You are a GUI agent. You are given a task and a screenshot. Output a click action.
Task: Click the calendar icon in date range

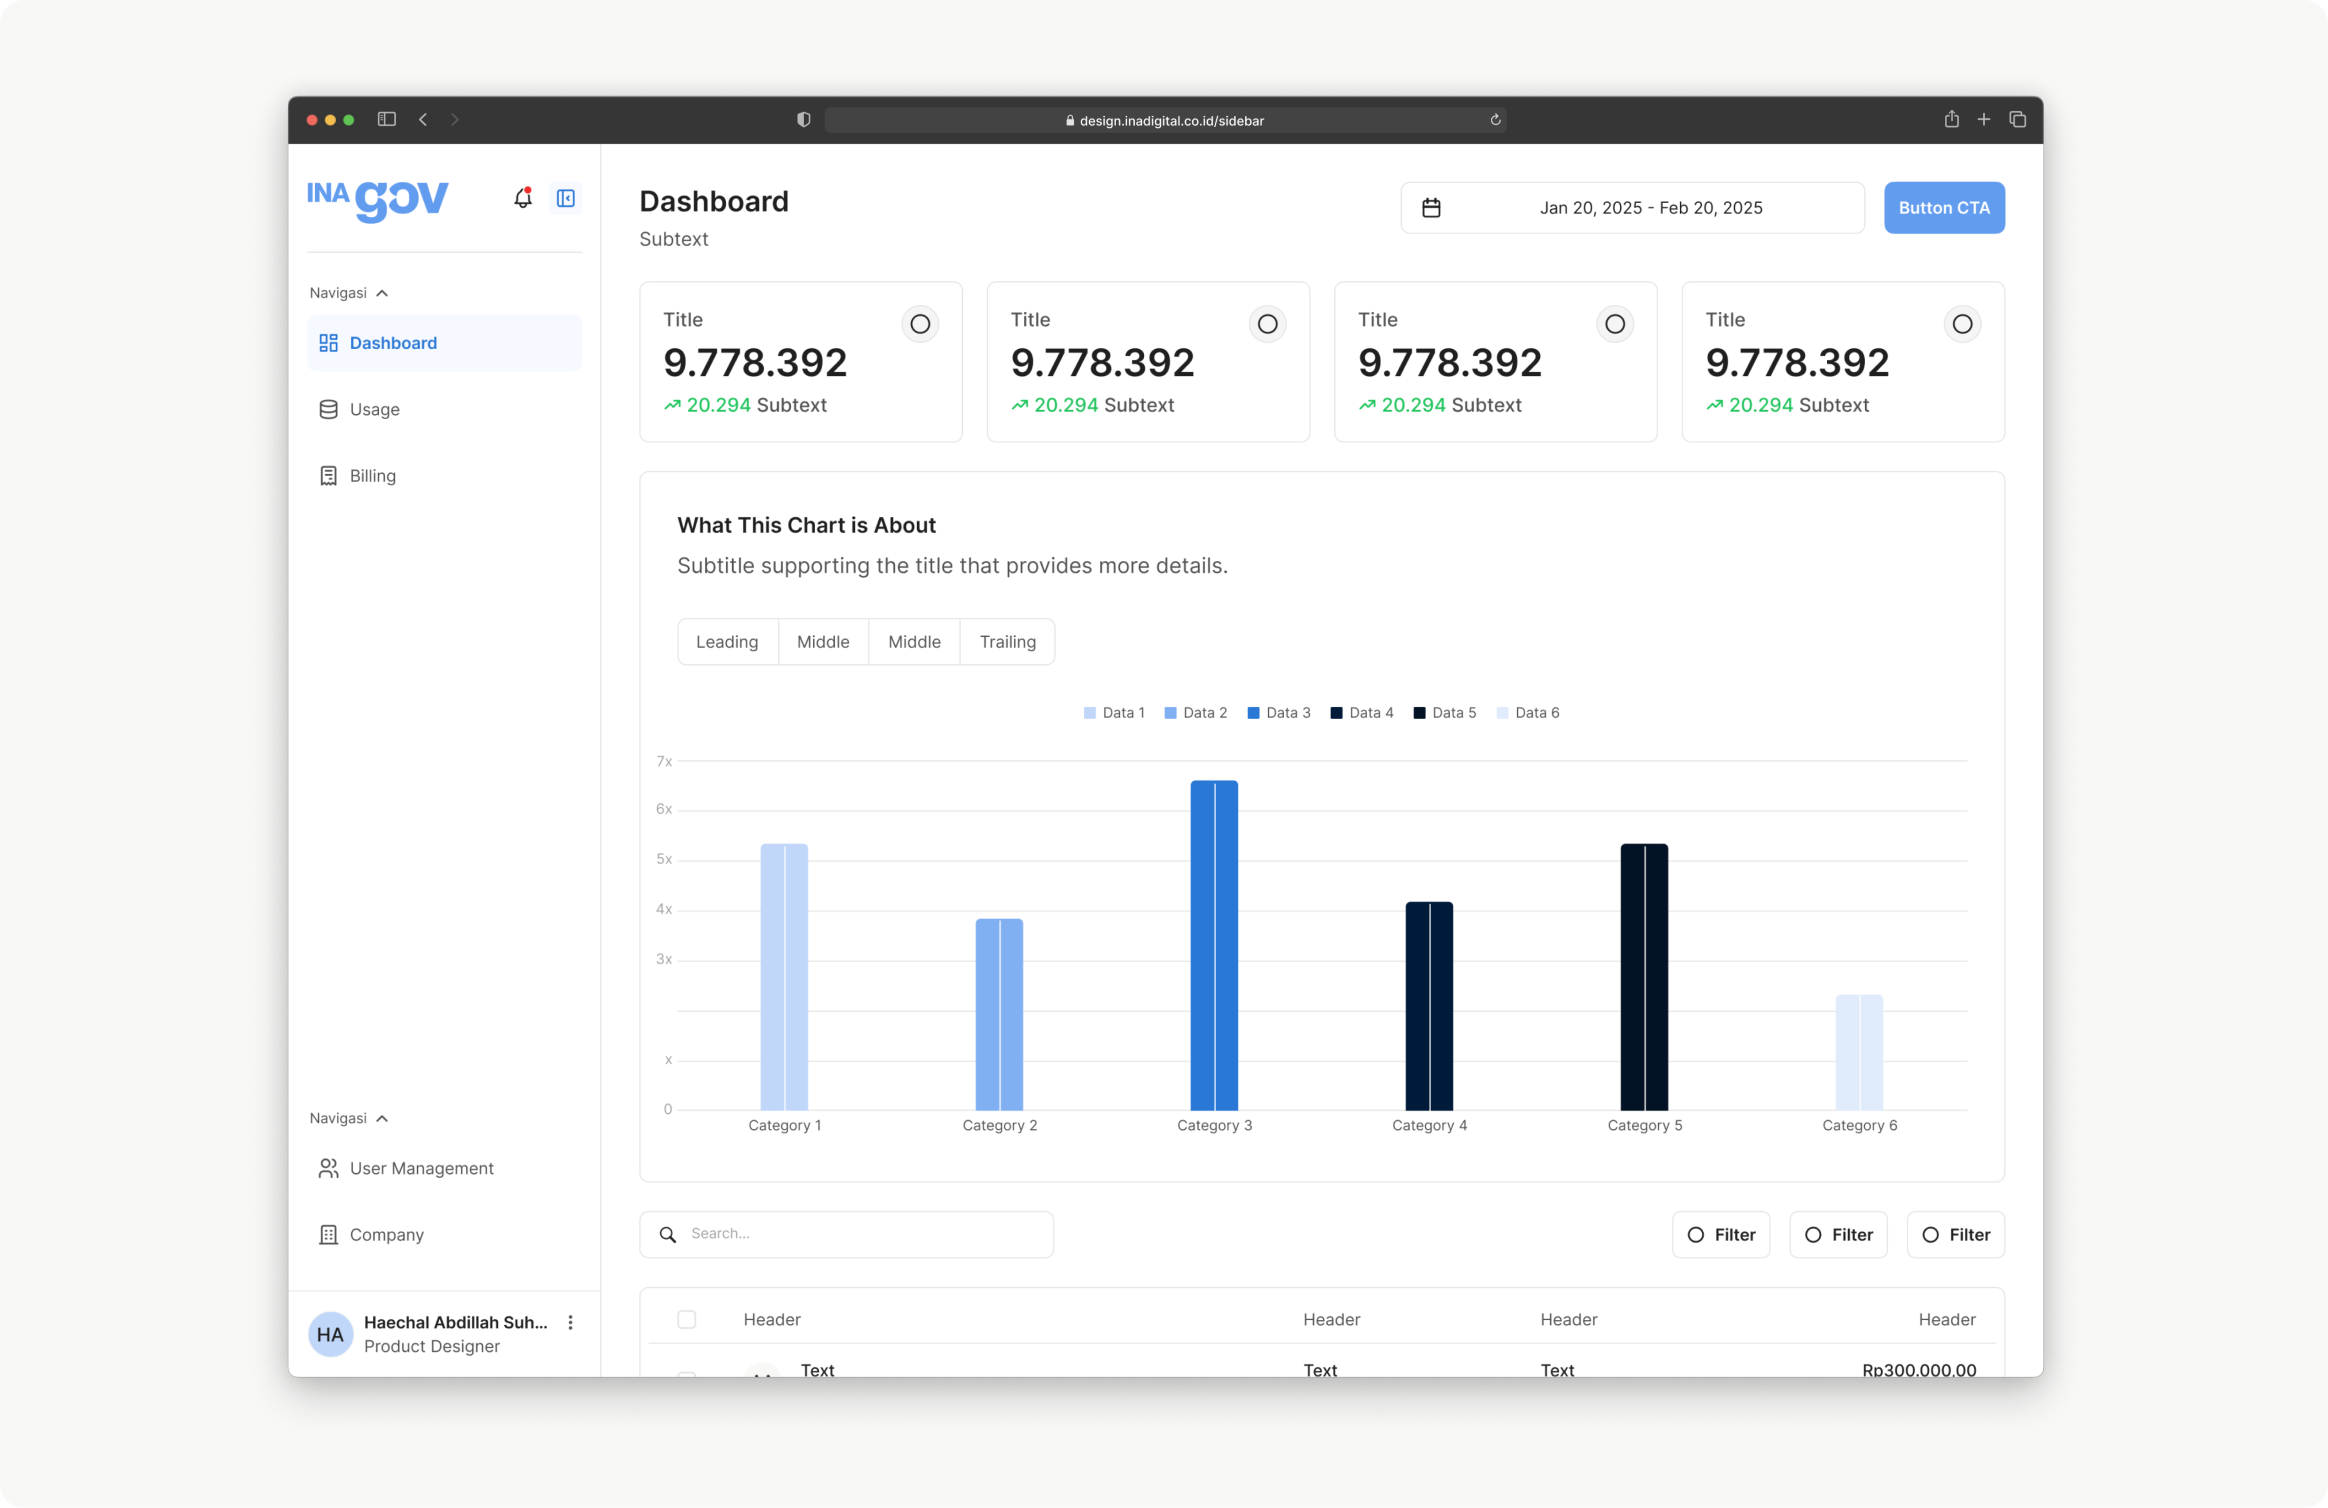(1431, 208)
